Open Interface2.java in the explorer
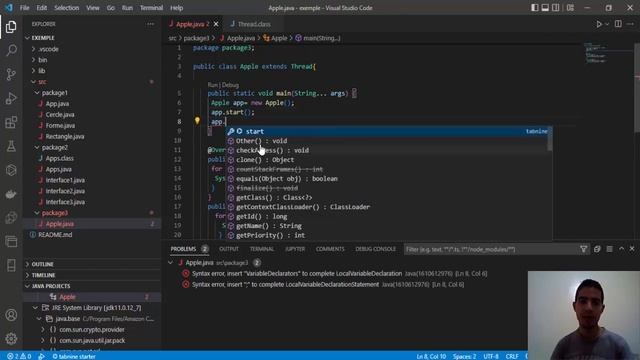This screenshot has height=360, width=640. click(65, 191)
